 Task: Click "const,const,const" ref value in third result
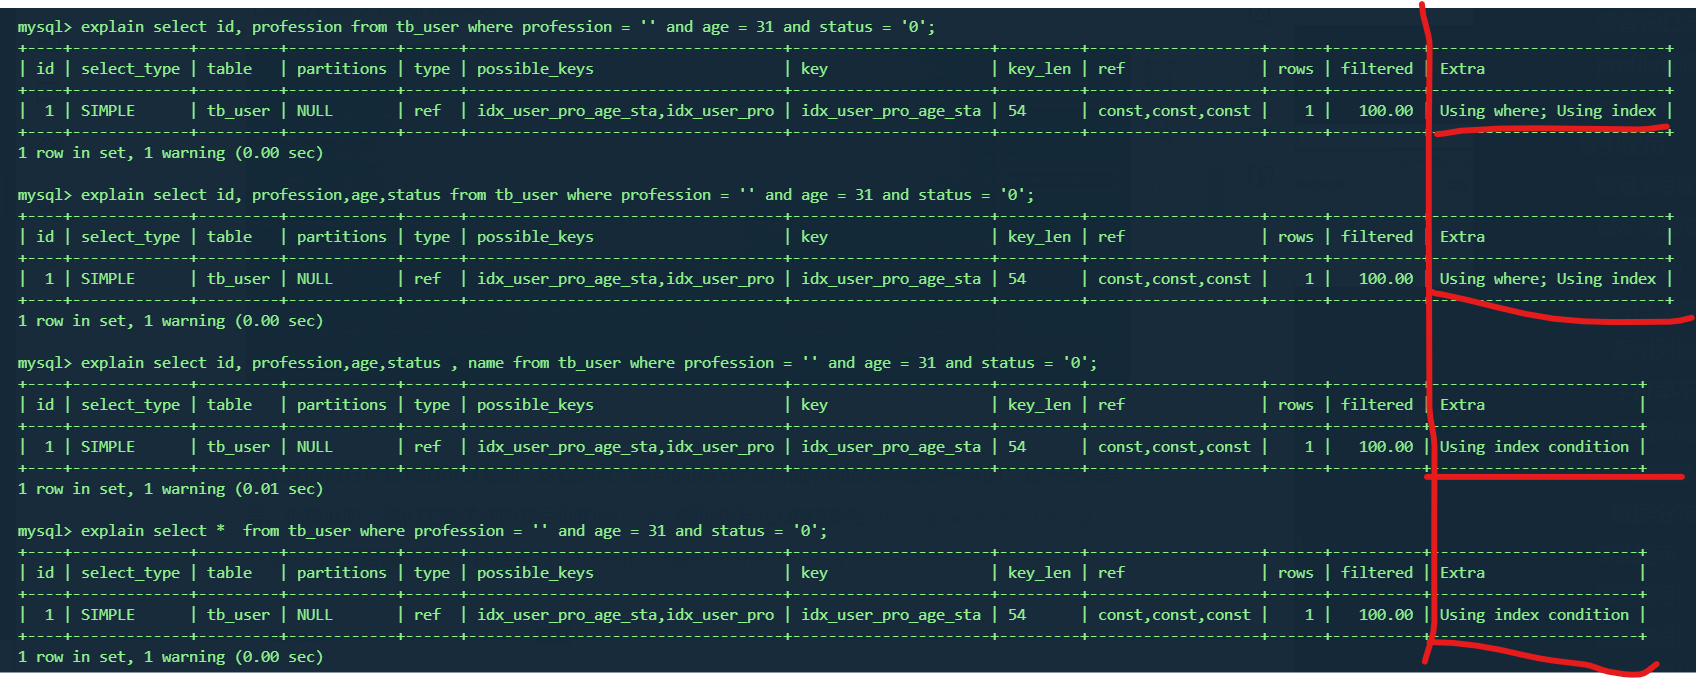pyautogui.click(x=1174, y=447)
